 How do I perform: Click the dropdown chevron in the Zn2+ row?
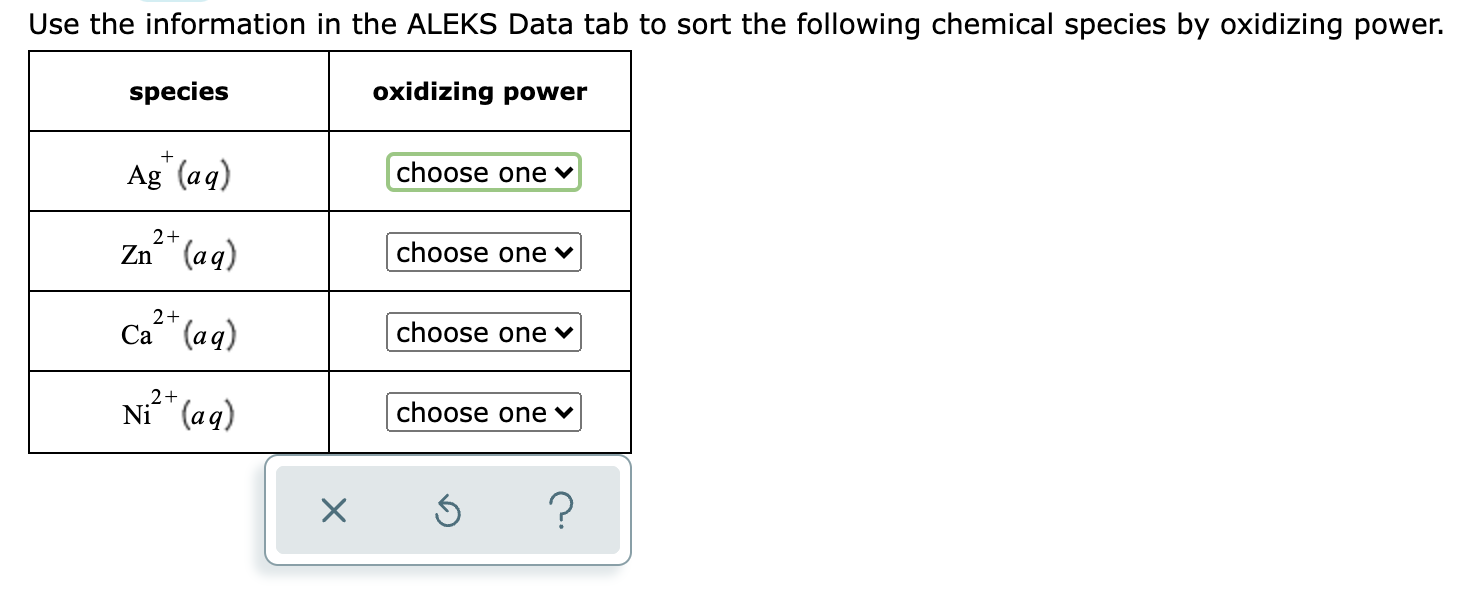click(563, 252)
